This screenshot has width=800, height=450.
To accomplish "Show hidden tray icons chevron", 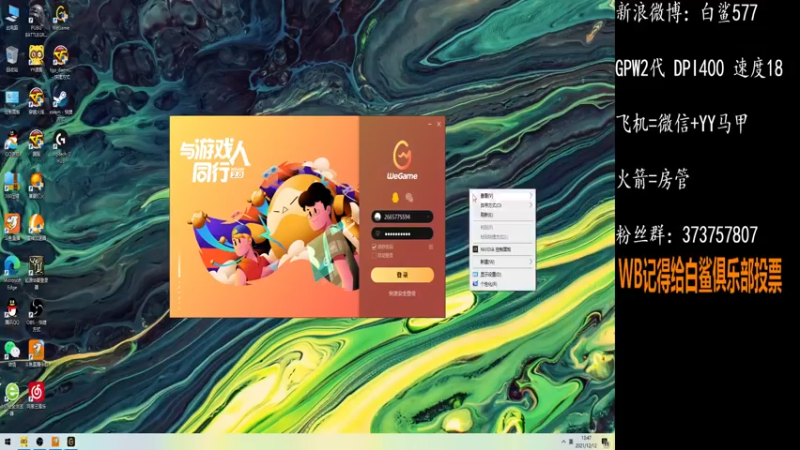I will pyautogui.click(x=564, y=442).
